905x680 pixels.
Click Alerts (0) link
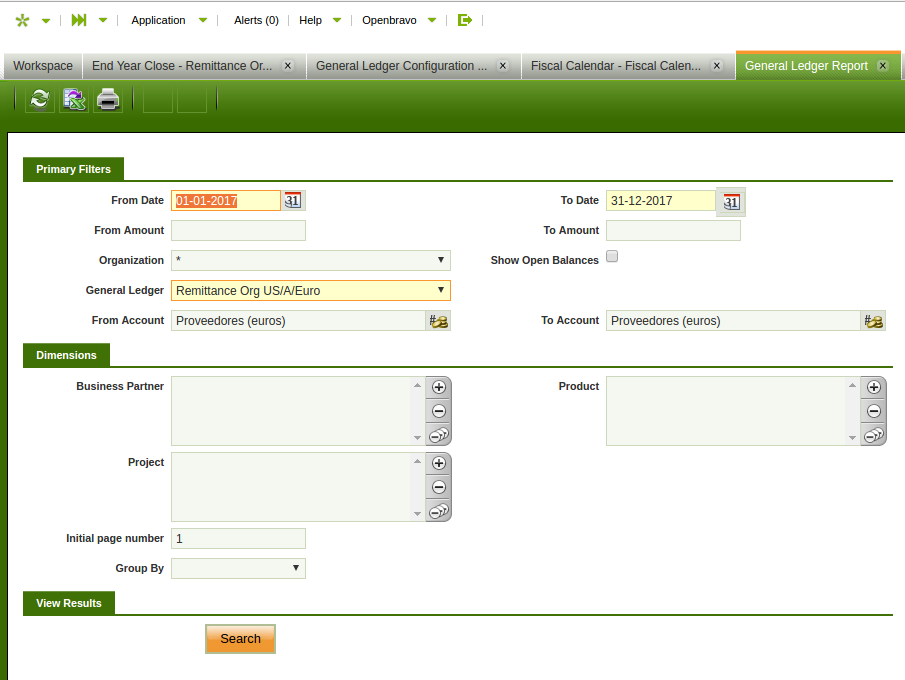point(256,20)
